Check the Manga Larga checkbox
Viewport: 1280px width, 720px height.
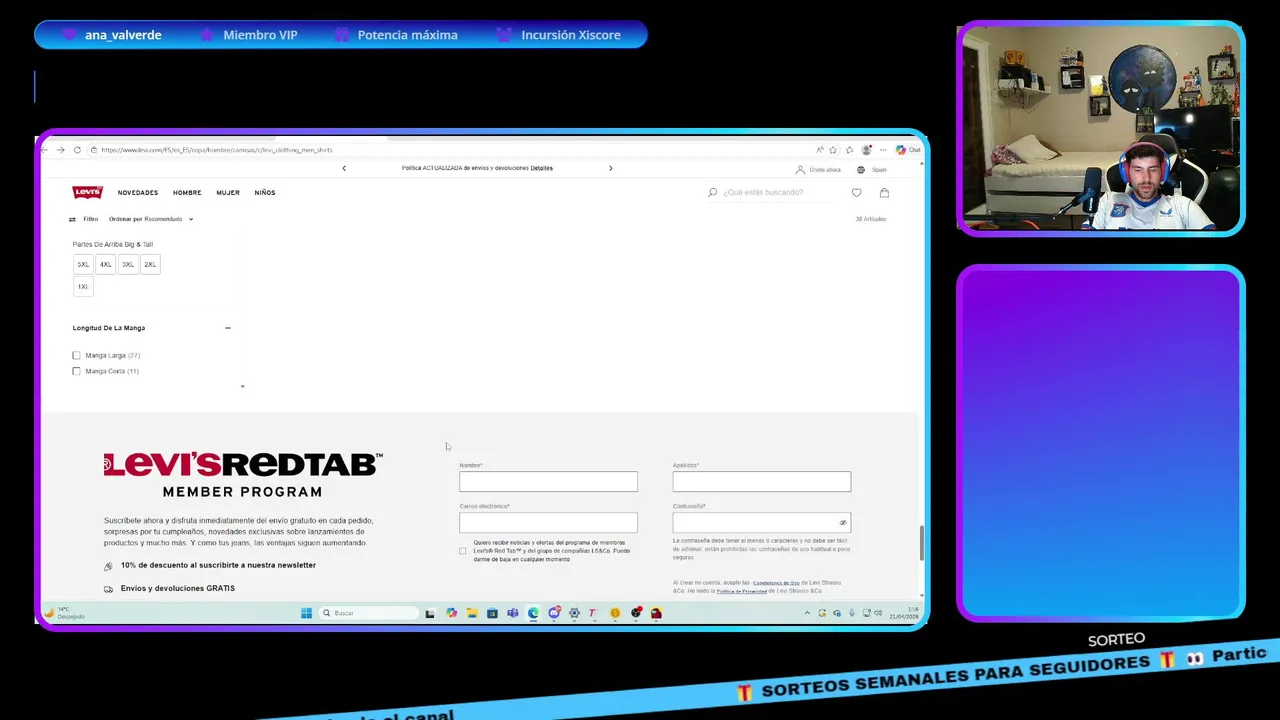[76, 355]
